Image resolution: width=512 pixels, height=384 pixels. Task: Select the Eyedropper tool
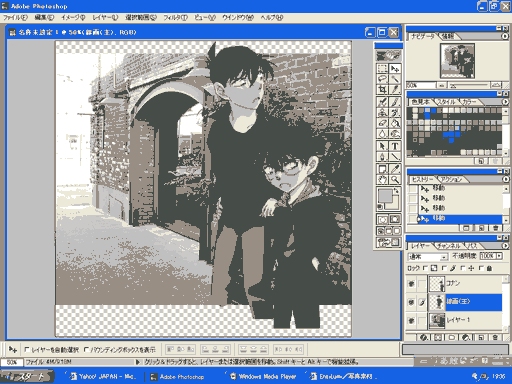pyautogui.click(x=395, y=169)
